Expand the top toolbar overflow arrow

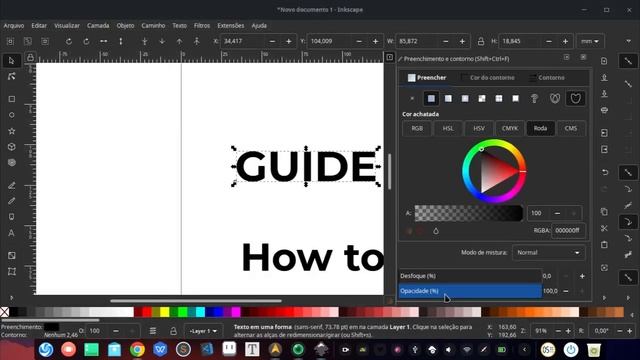coord(629,41)
